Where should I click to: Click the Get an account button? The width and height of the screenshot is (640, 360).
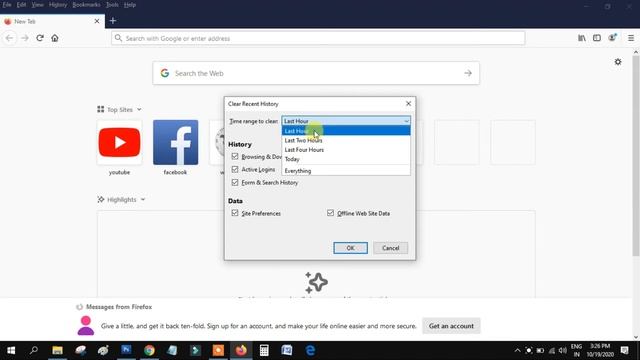click(451, 326)
